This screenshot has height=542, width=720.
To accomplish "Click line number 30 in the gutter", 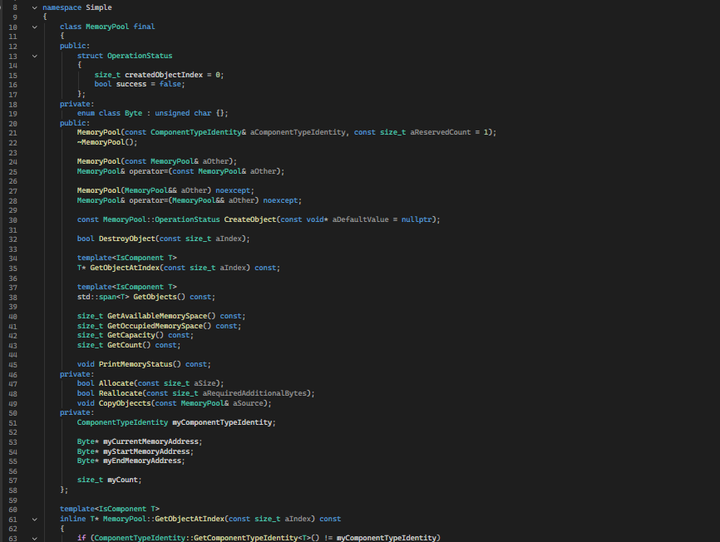I will coord(14,219).
